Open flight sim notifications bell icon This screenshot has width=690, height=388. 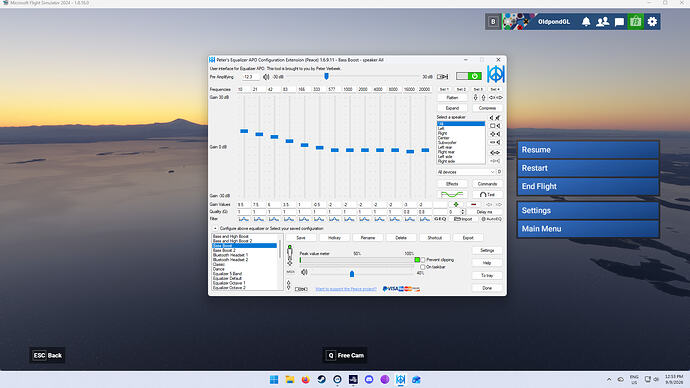click(x=586, y=22)
